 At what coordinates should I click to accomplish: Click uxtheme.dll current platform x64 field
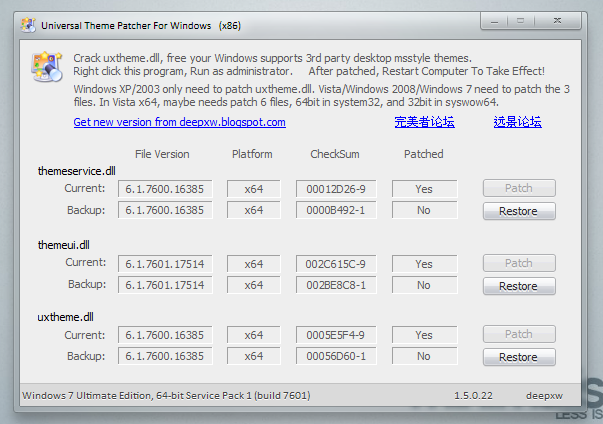tap(254, 335)
